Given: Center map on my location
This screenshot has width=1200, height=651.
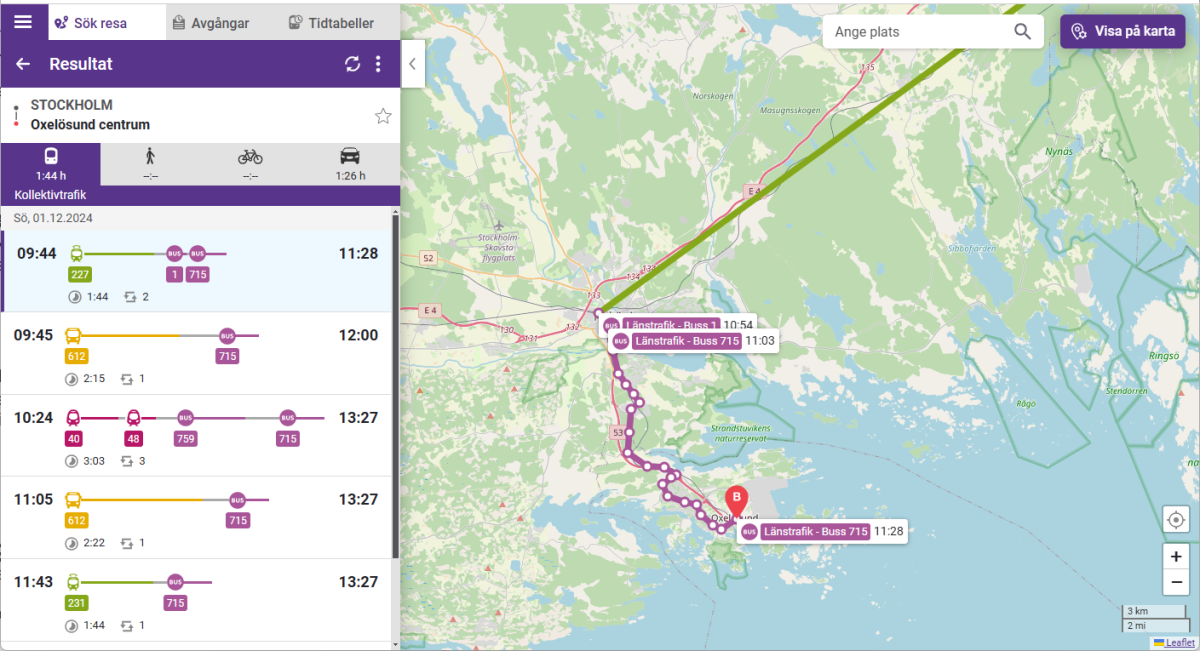Looking at the screenshot, I should (1176, 520).
